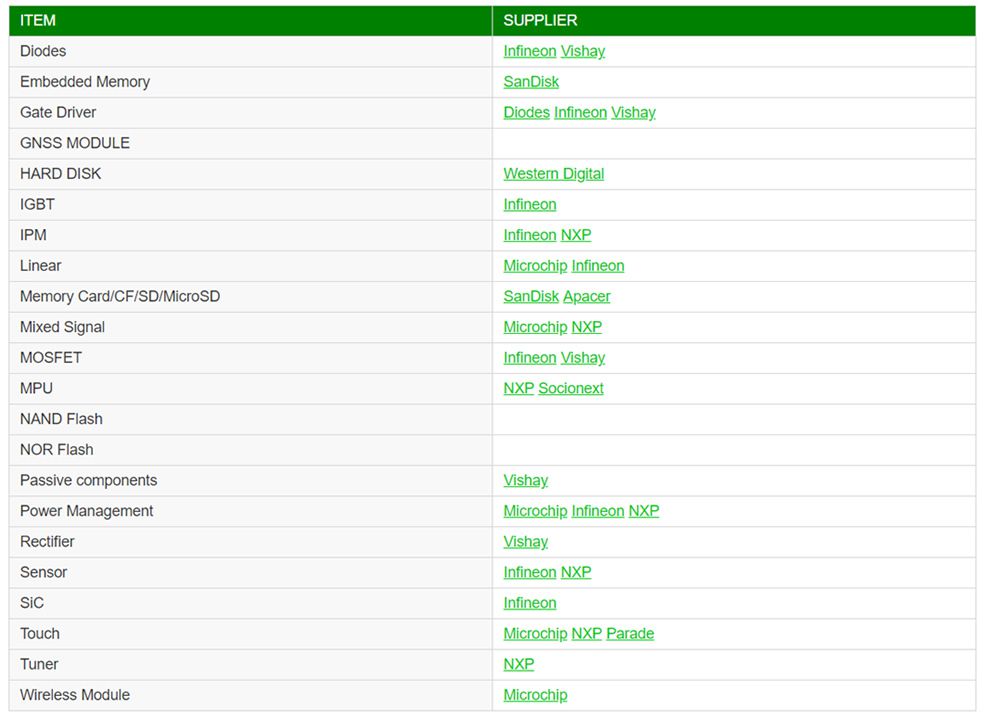
Task: Open NXP link in IPM row
Action: coord(576,235)
